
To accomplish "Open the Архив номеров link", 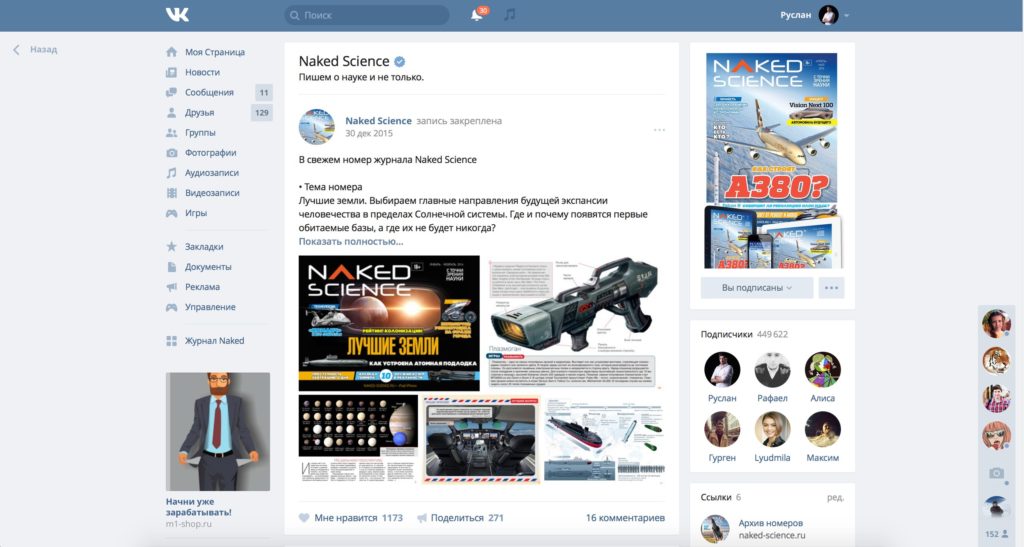I will [771, 524].
